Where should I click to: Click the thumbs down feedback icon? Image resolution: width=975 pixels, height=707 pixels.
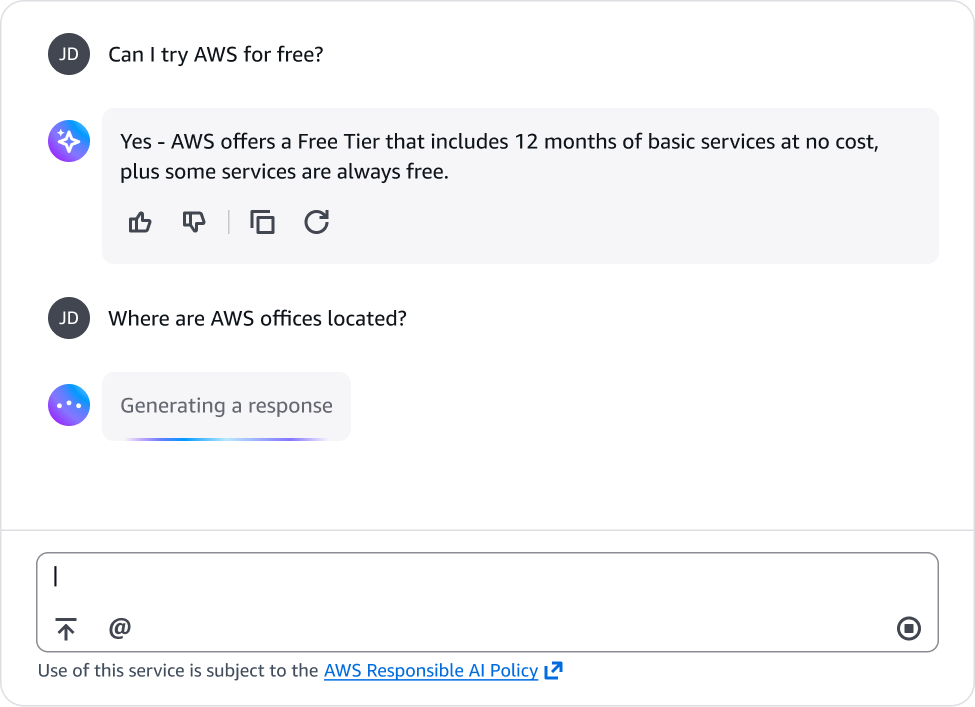tap(193, 222)
